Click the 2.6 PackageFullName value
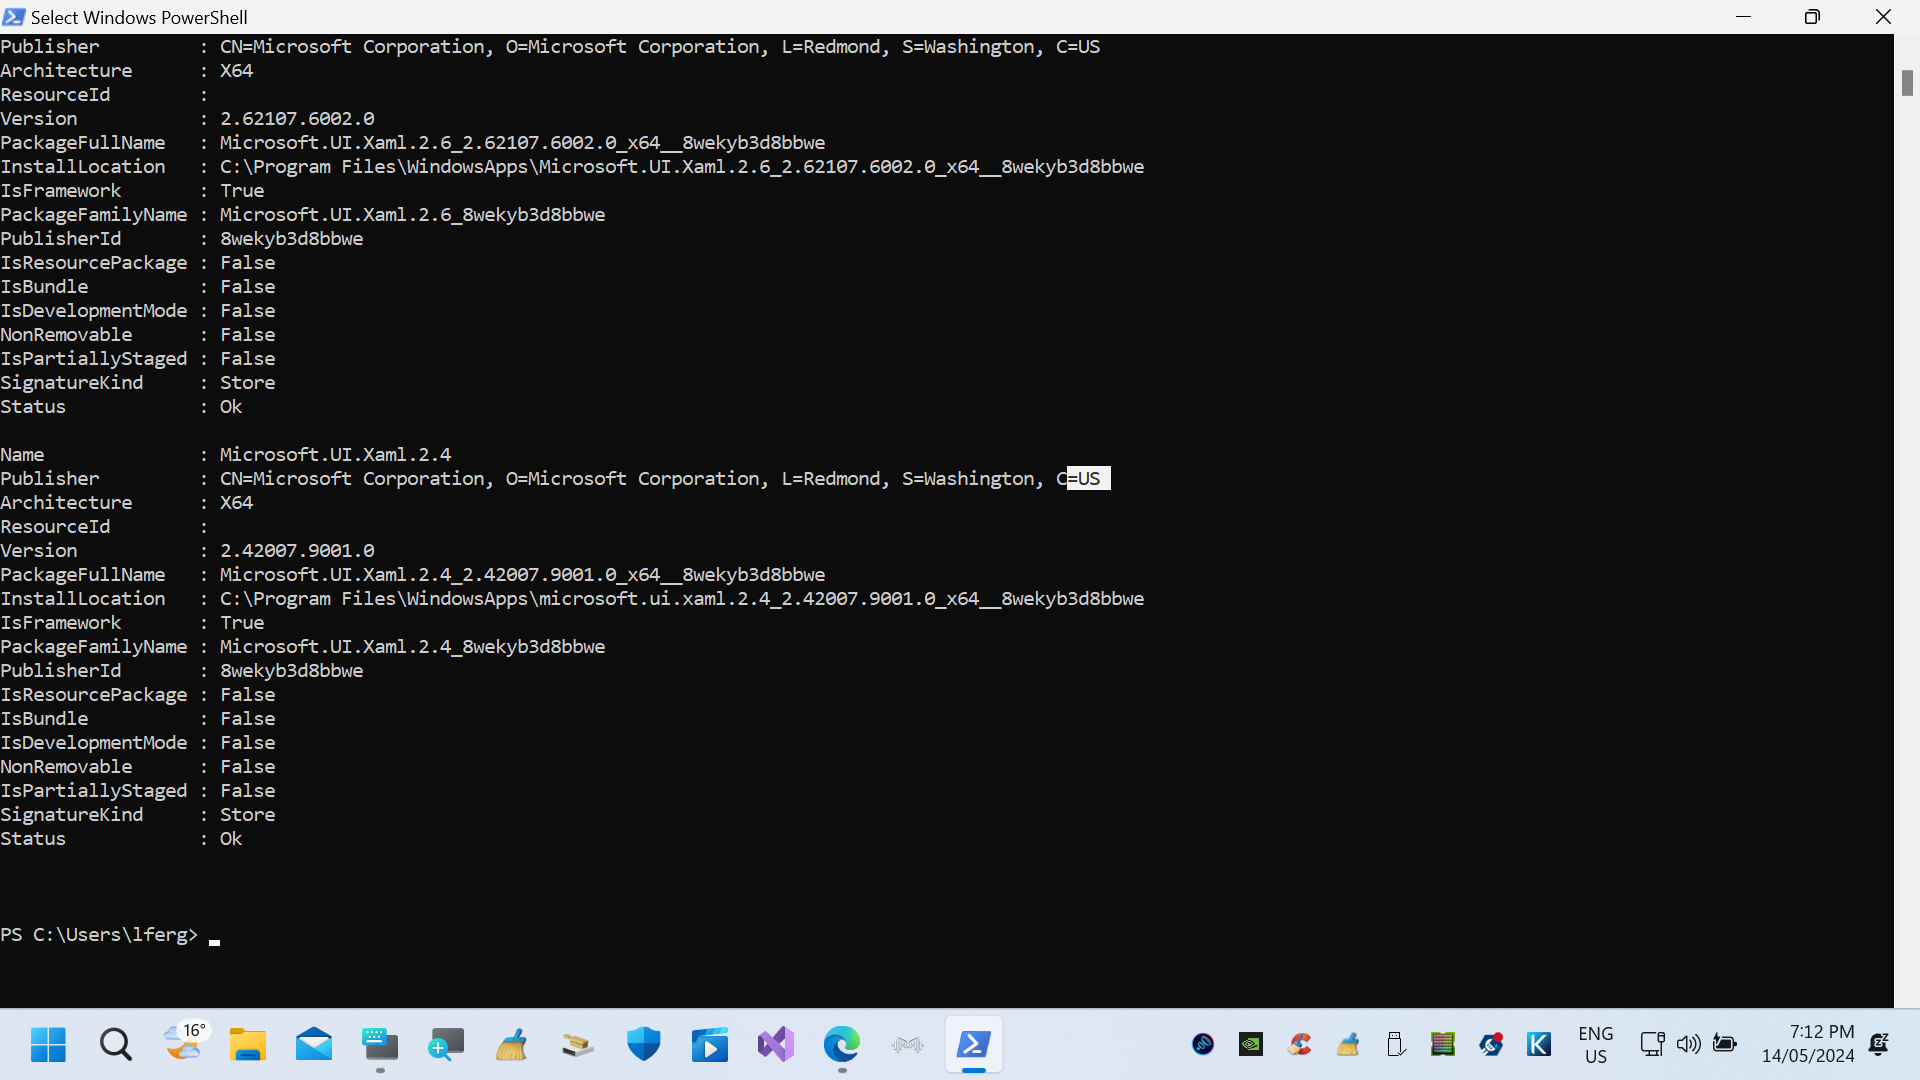This screenshot has height=1080, width=1920. (522, 143)
